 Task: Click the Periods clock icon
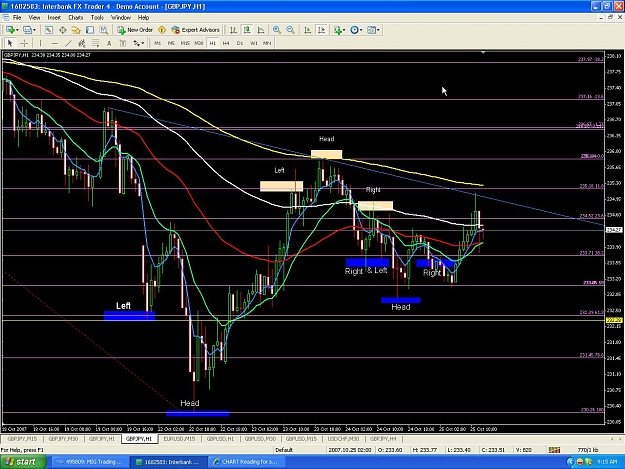click(354, 30)
